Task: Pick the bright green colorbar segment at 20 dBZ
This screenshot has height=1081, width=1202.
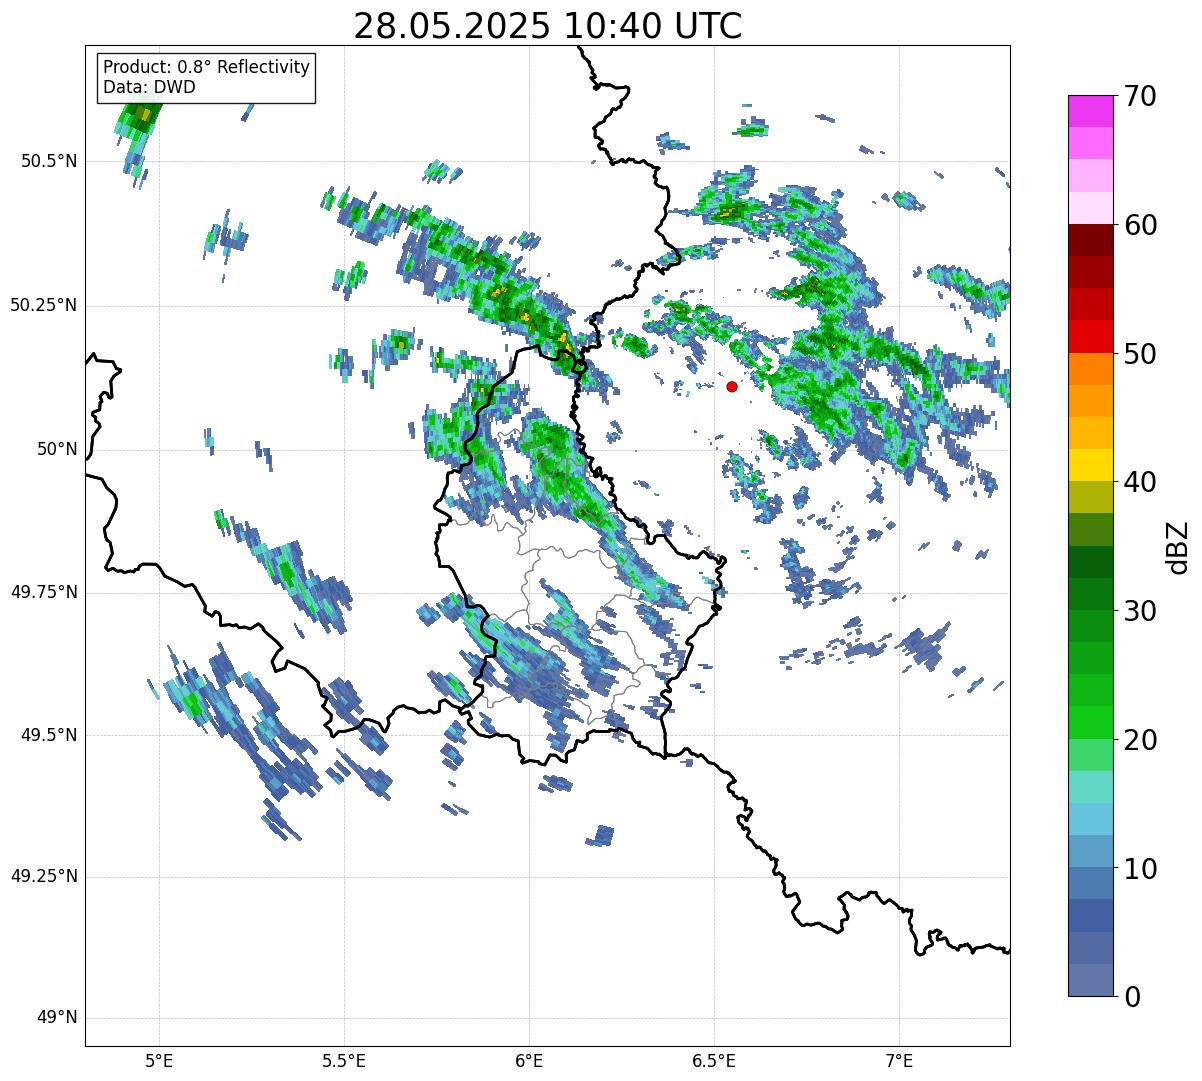Action: tap(1091, 723)
